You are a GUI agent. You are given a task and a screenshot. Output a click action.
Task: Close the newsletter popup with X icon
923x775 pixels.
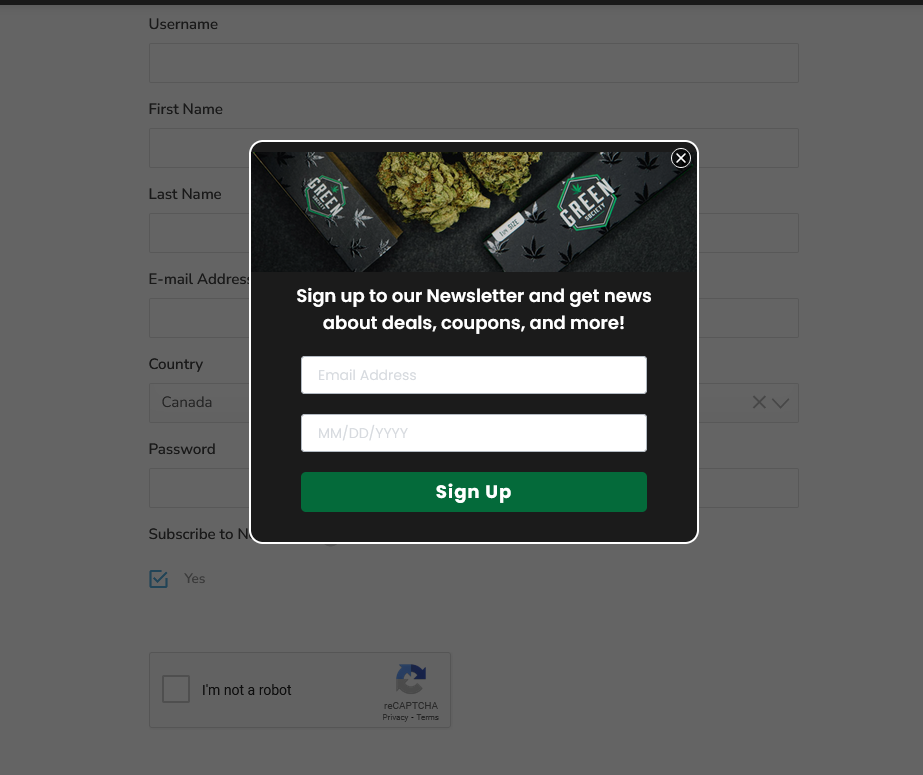[680, 158]
